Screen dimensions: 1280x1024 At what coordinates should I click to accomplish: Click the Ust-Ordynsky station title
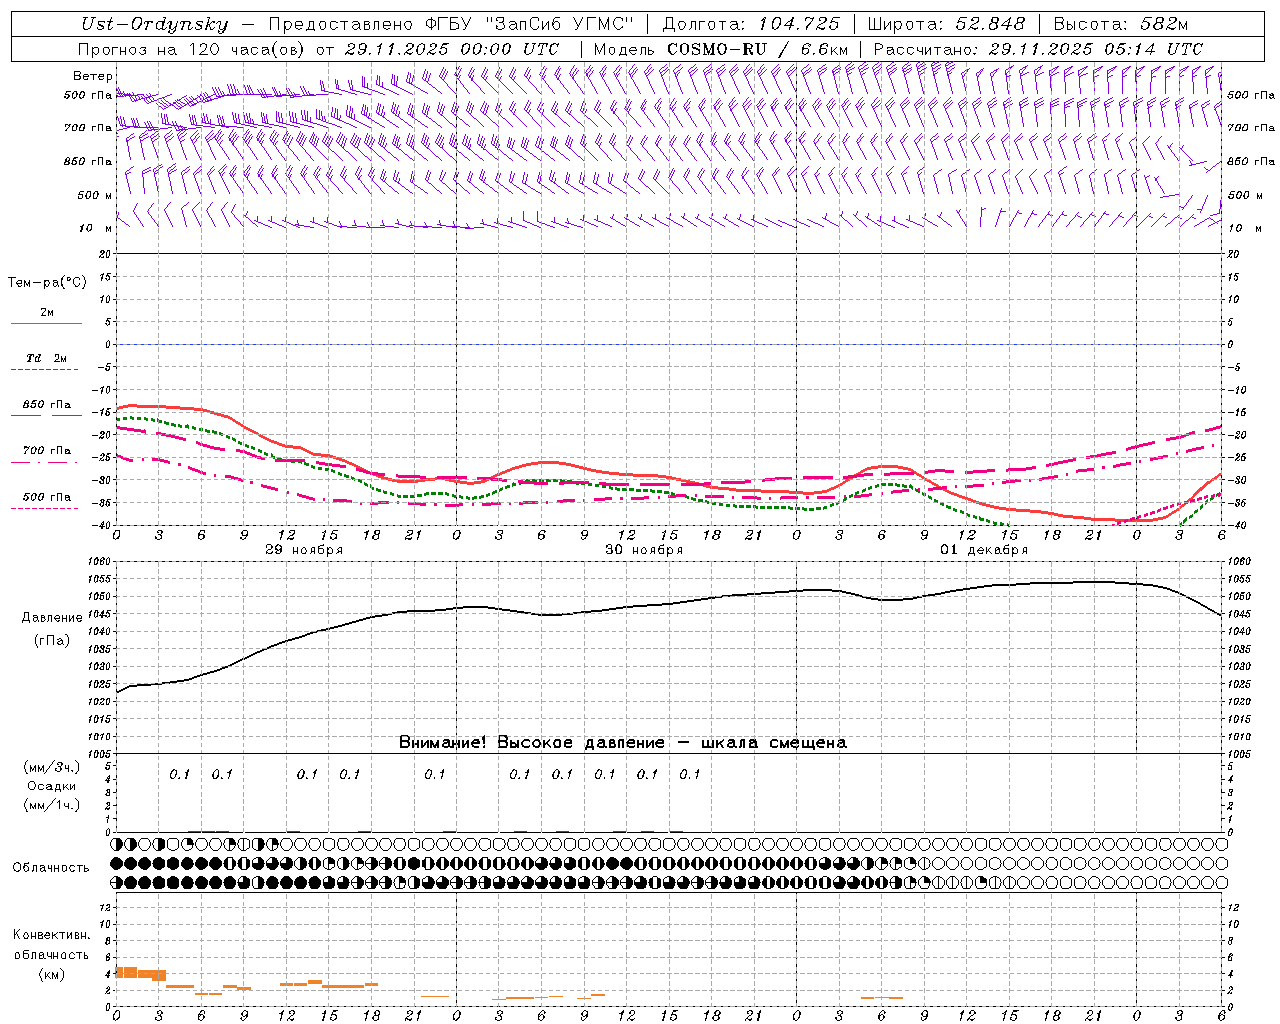point(155,24)
